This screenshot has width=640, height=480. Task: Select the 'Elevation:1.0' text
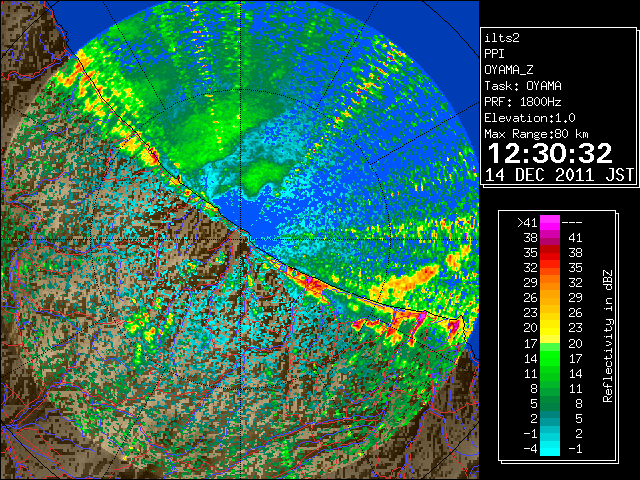click(530, 118)
